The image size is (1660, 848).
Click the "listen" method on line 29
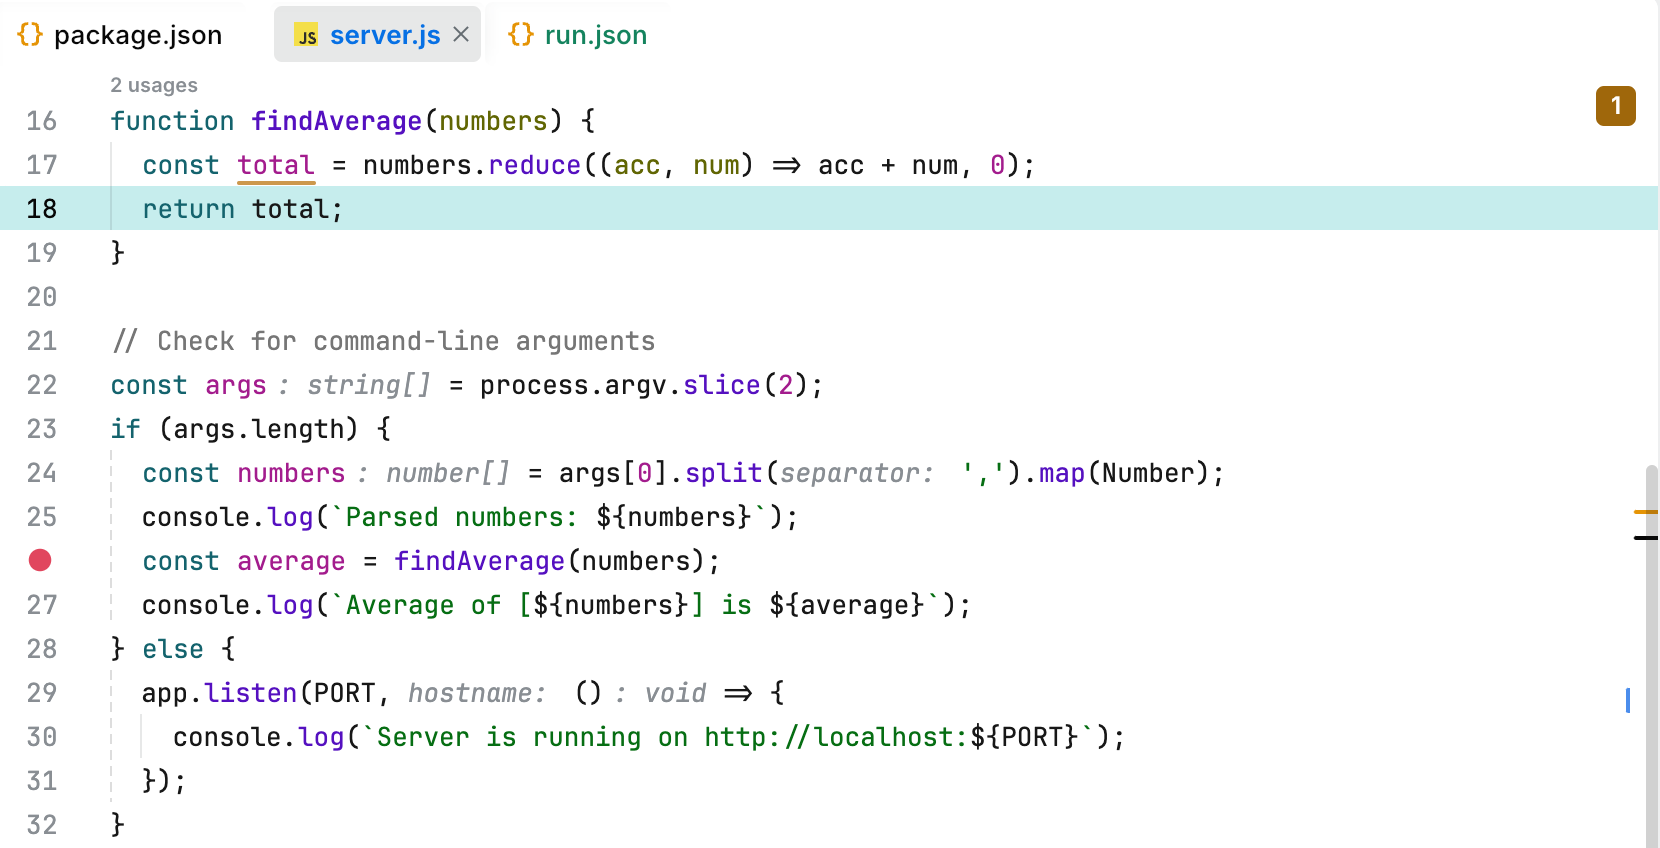251,693
